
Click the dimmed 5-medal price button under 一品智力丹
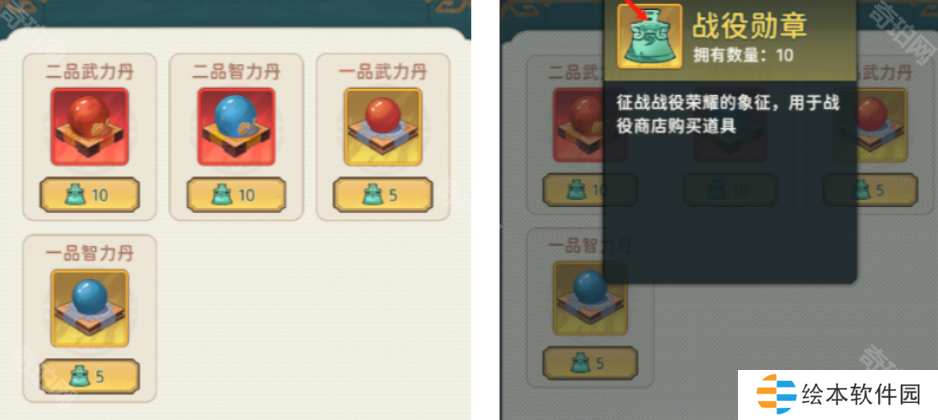pos(590,363)
